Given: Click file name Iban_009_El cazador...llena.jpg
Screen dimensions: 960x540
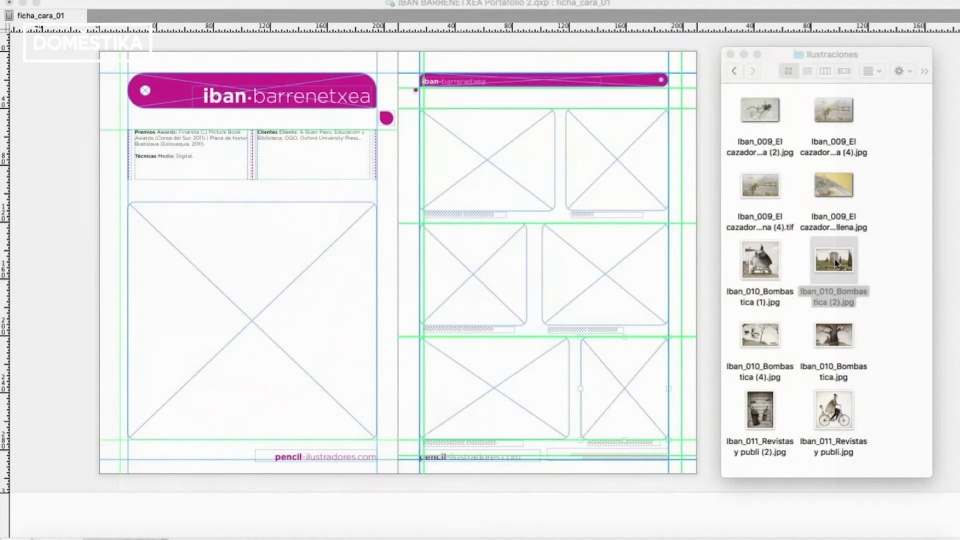Looking at the screenshot, I should 833,222.
